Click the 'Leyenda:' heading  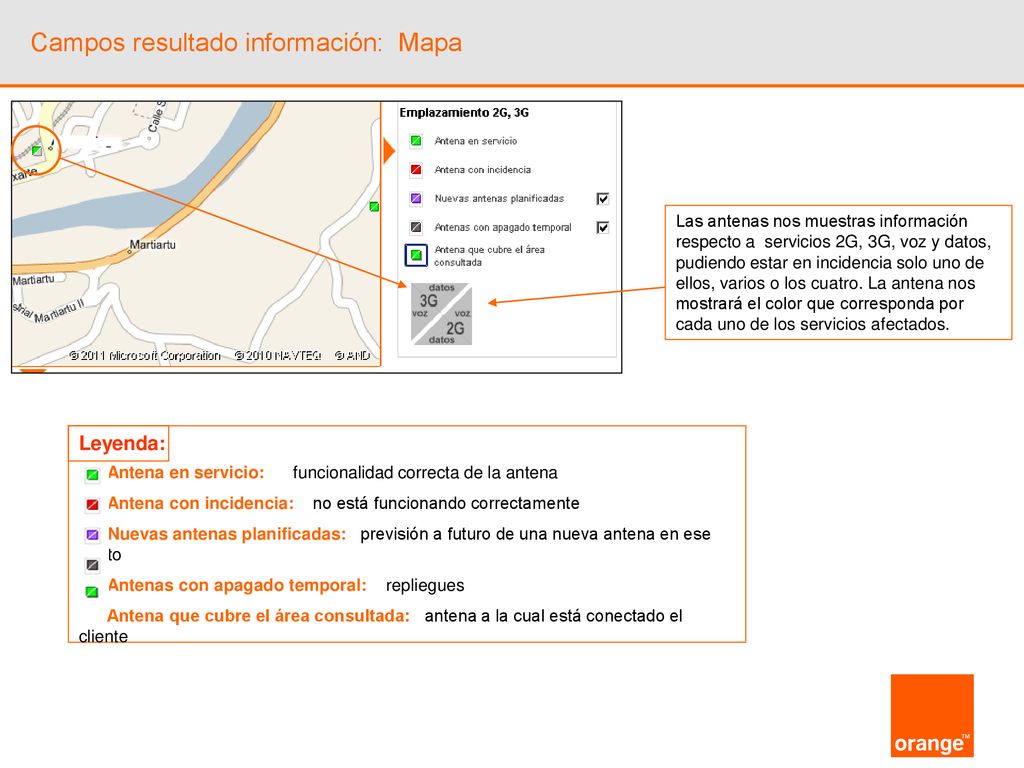122,443
